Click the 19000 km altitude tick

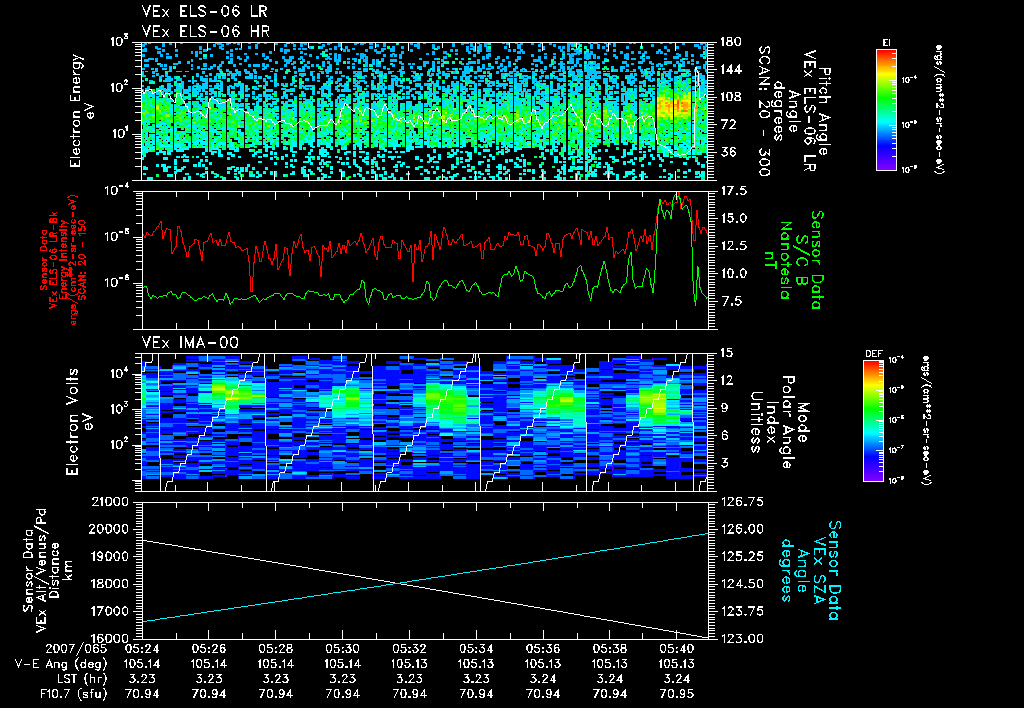[108, 556]
